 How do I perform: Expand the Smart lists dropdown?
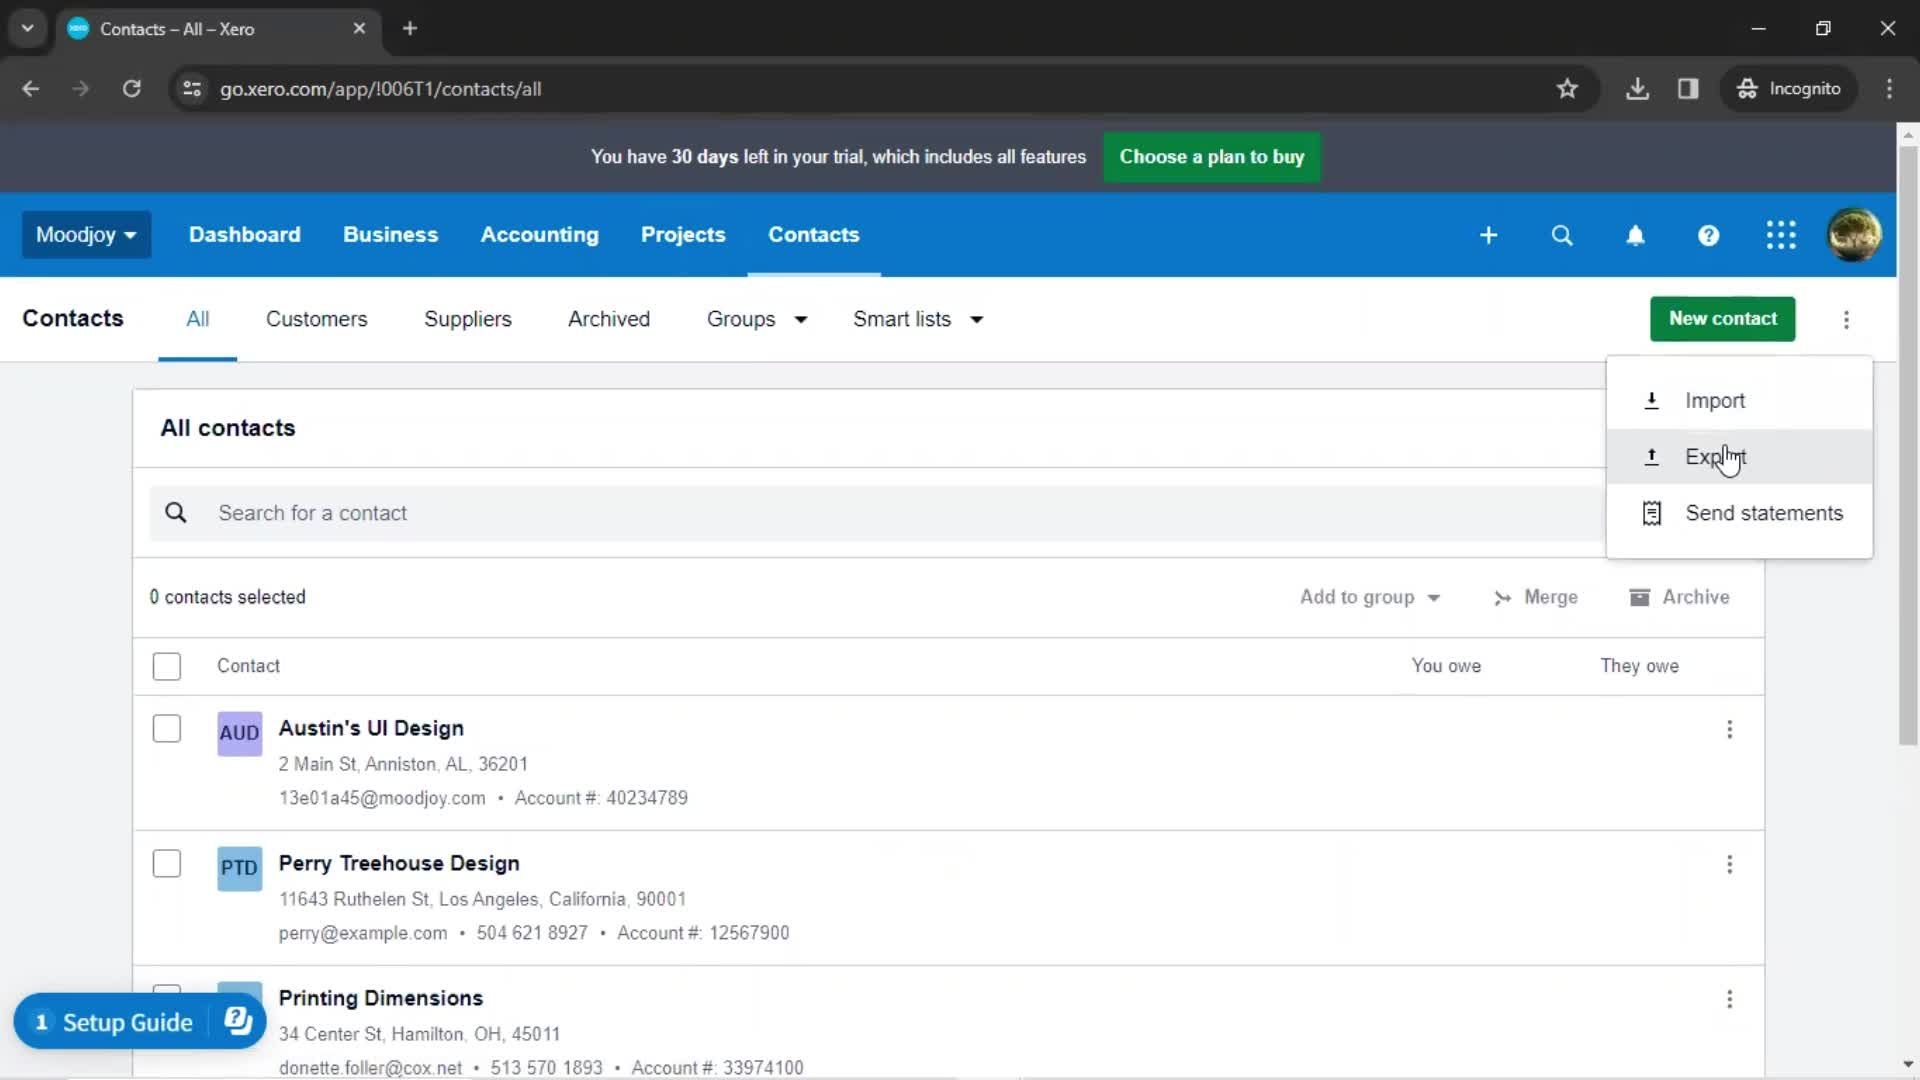pos(918,319)
